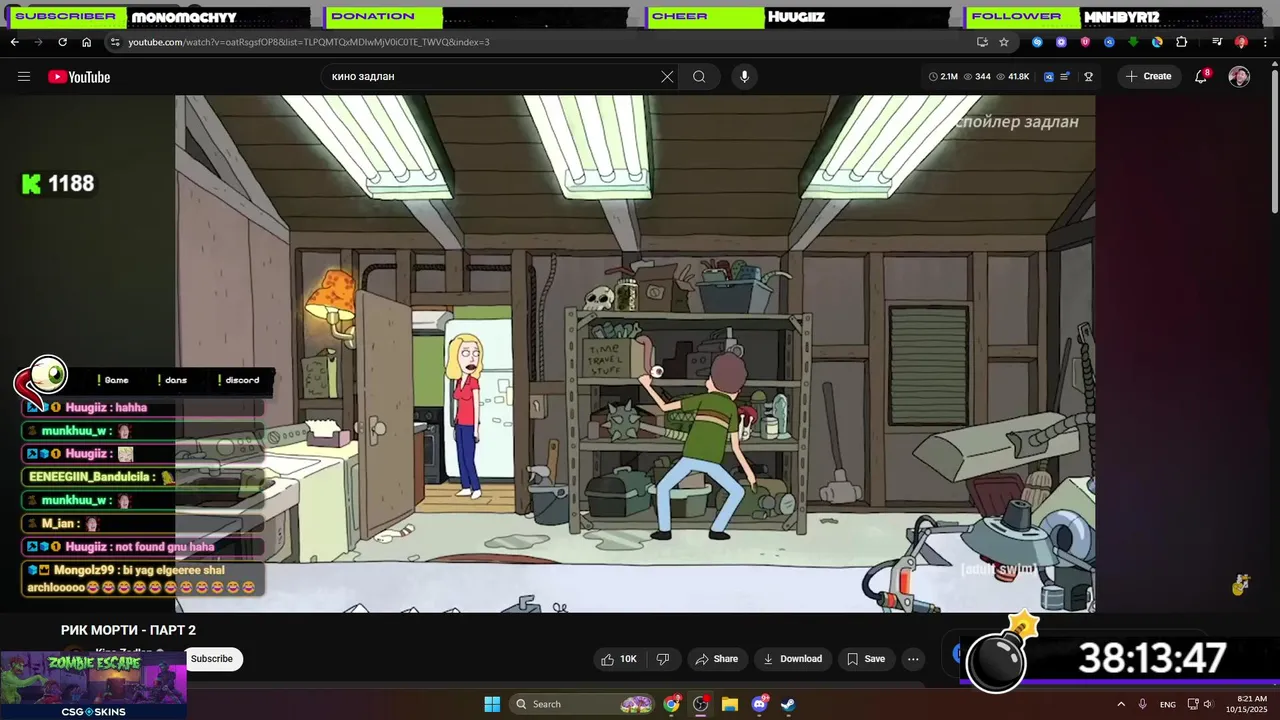The width and height of the screenshot is (1280, 720).
Task: Click the video title РИК МОРТИ - ПАРТ 2
Action: coord(128,630)
